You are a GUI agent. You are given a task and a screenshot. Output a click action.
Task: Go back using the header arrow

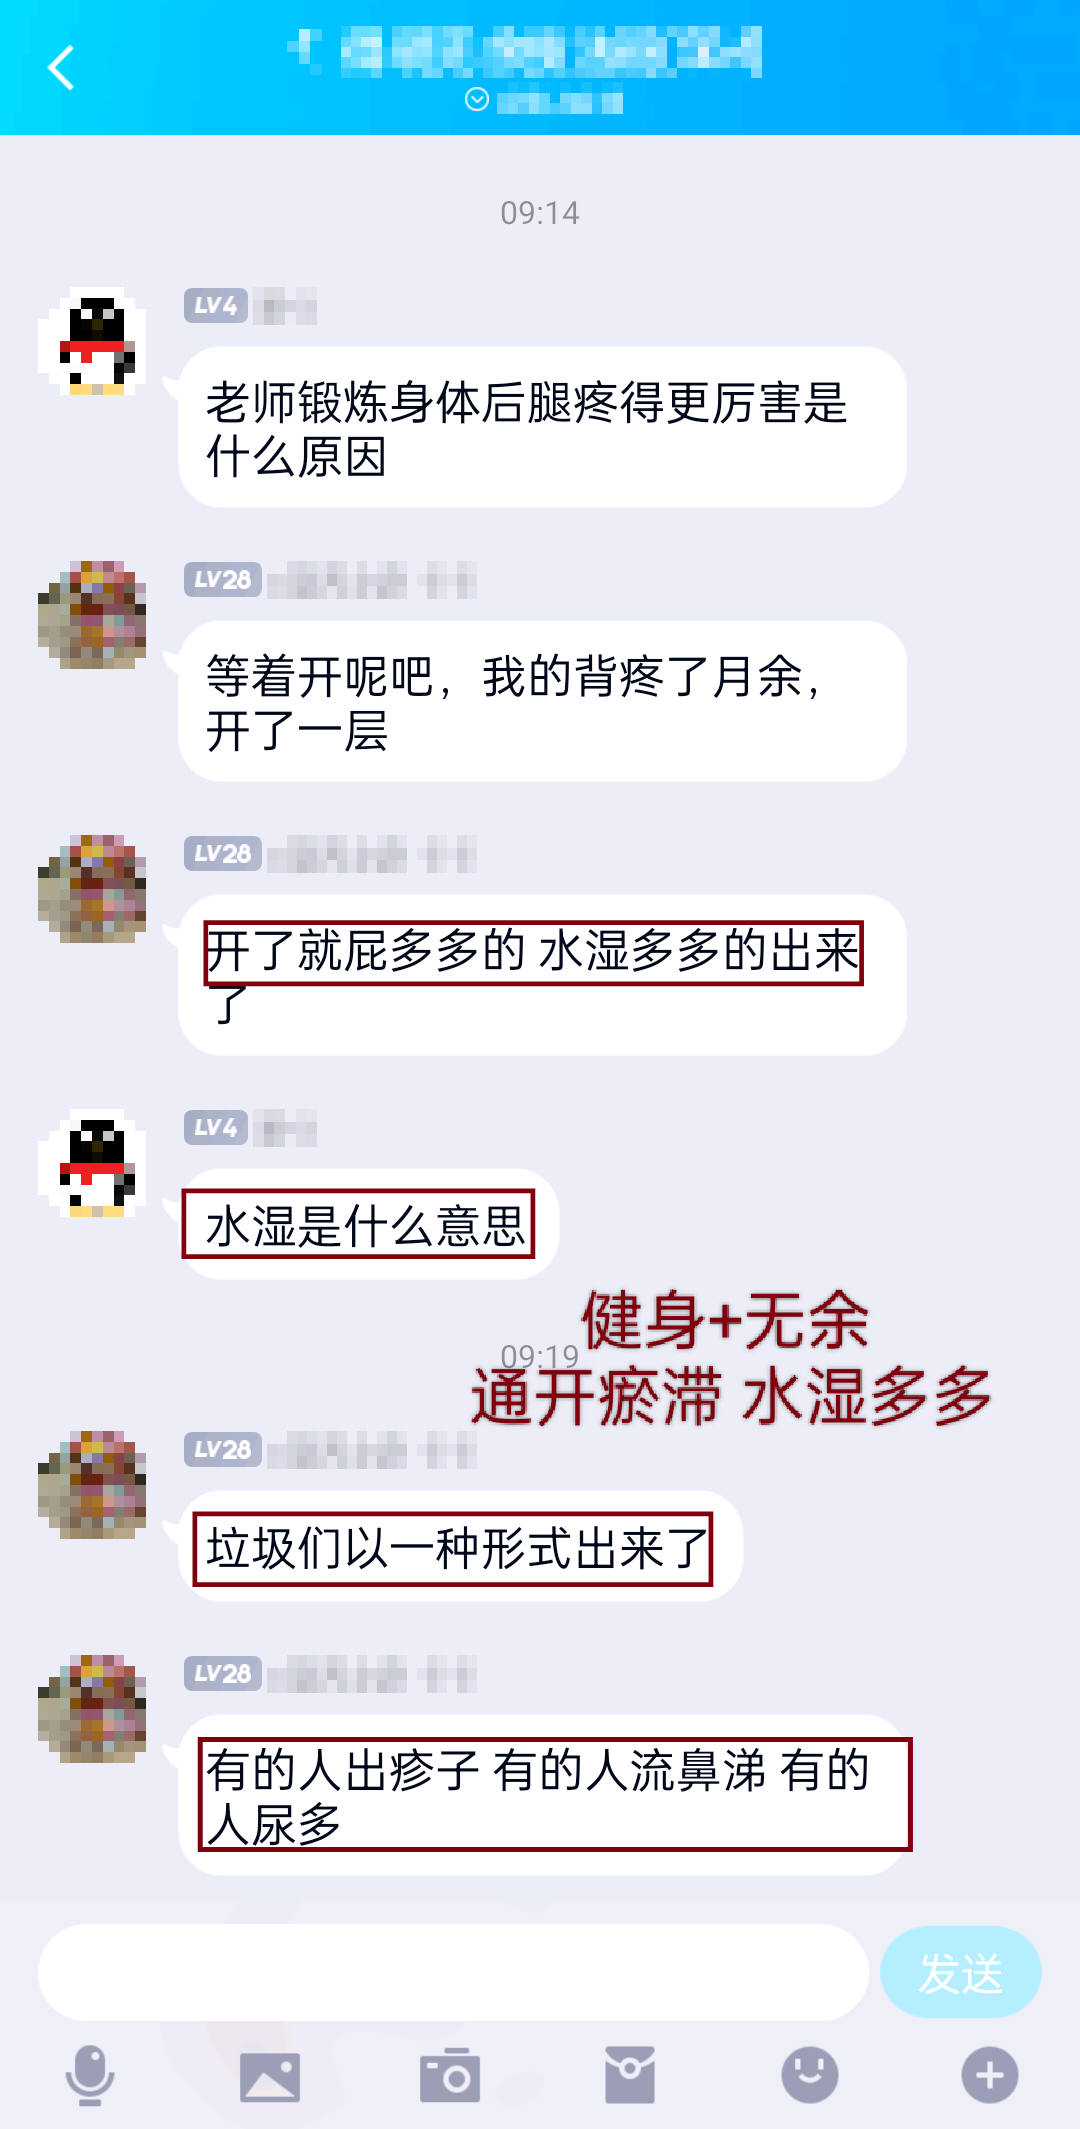coord(61,68)
